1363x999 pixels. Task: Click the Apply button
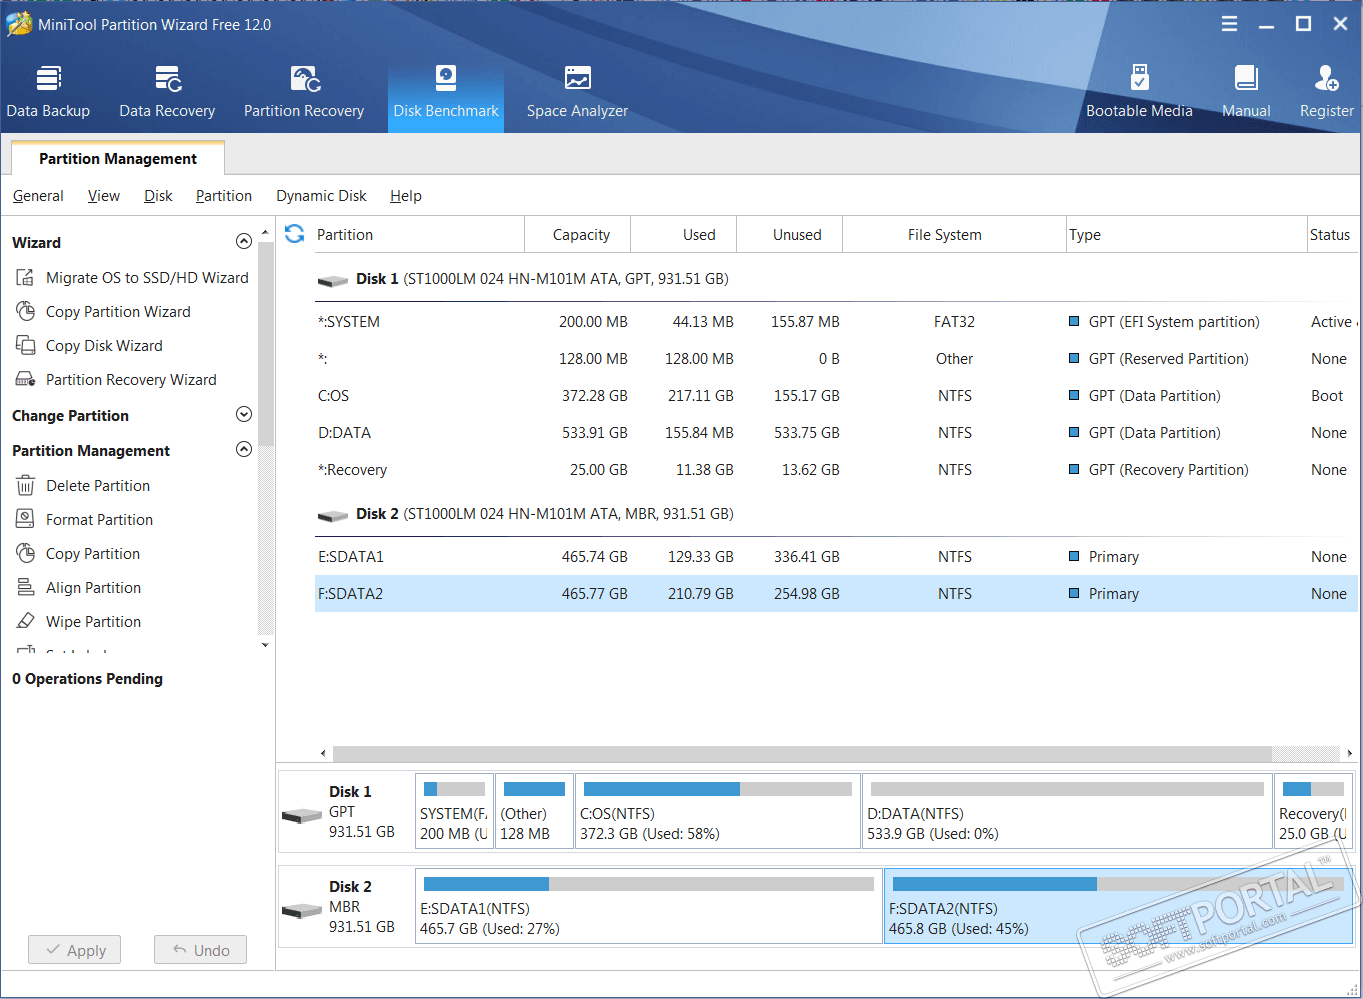(75, 950)
